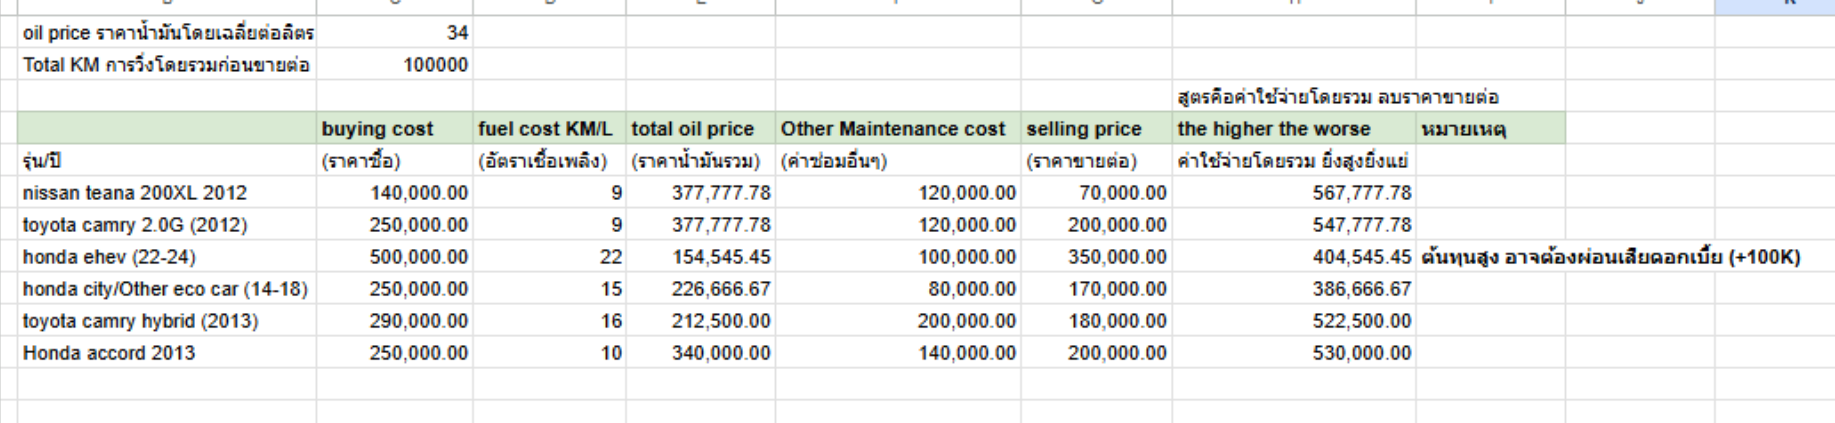Select the Total KM value 100000
1835x423 pixels.
(395, 65)
